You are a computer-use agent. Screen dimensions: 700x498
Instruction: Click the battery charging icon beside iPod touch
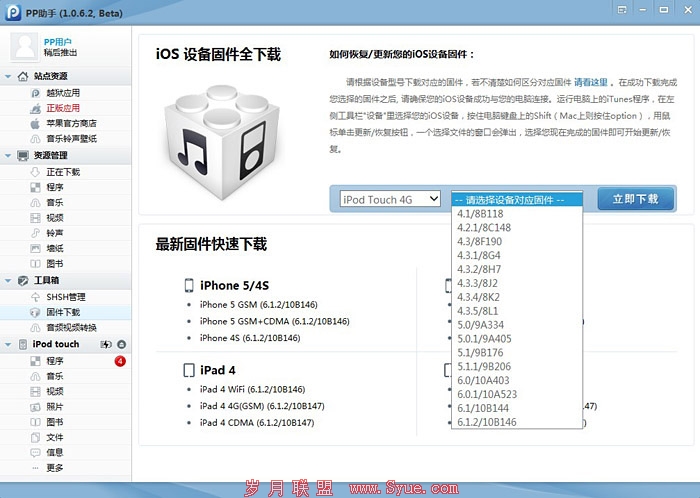pyautogui.click(x=106, y=344)
